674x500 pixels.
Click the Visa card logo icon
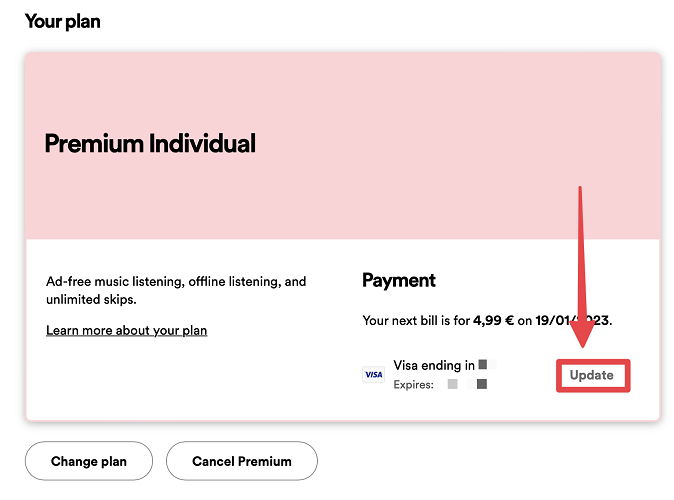[373, 375]
